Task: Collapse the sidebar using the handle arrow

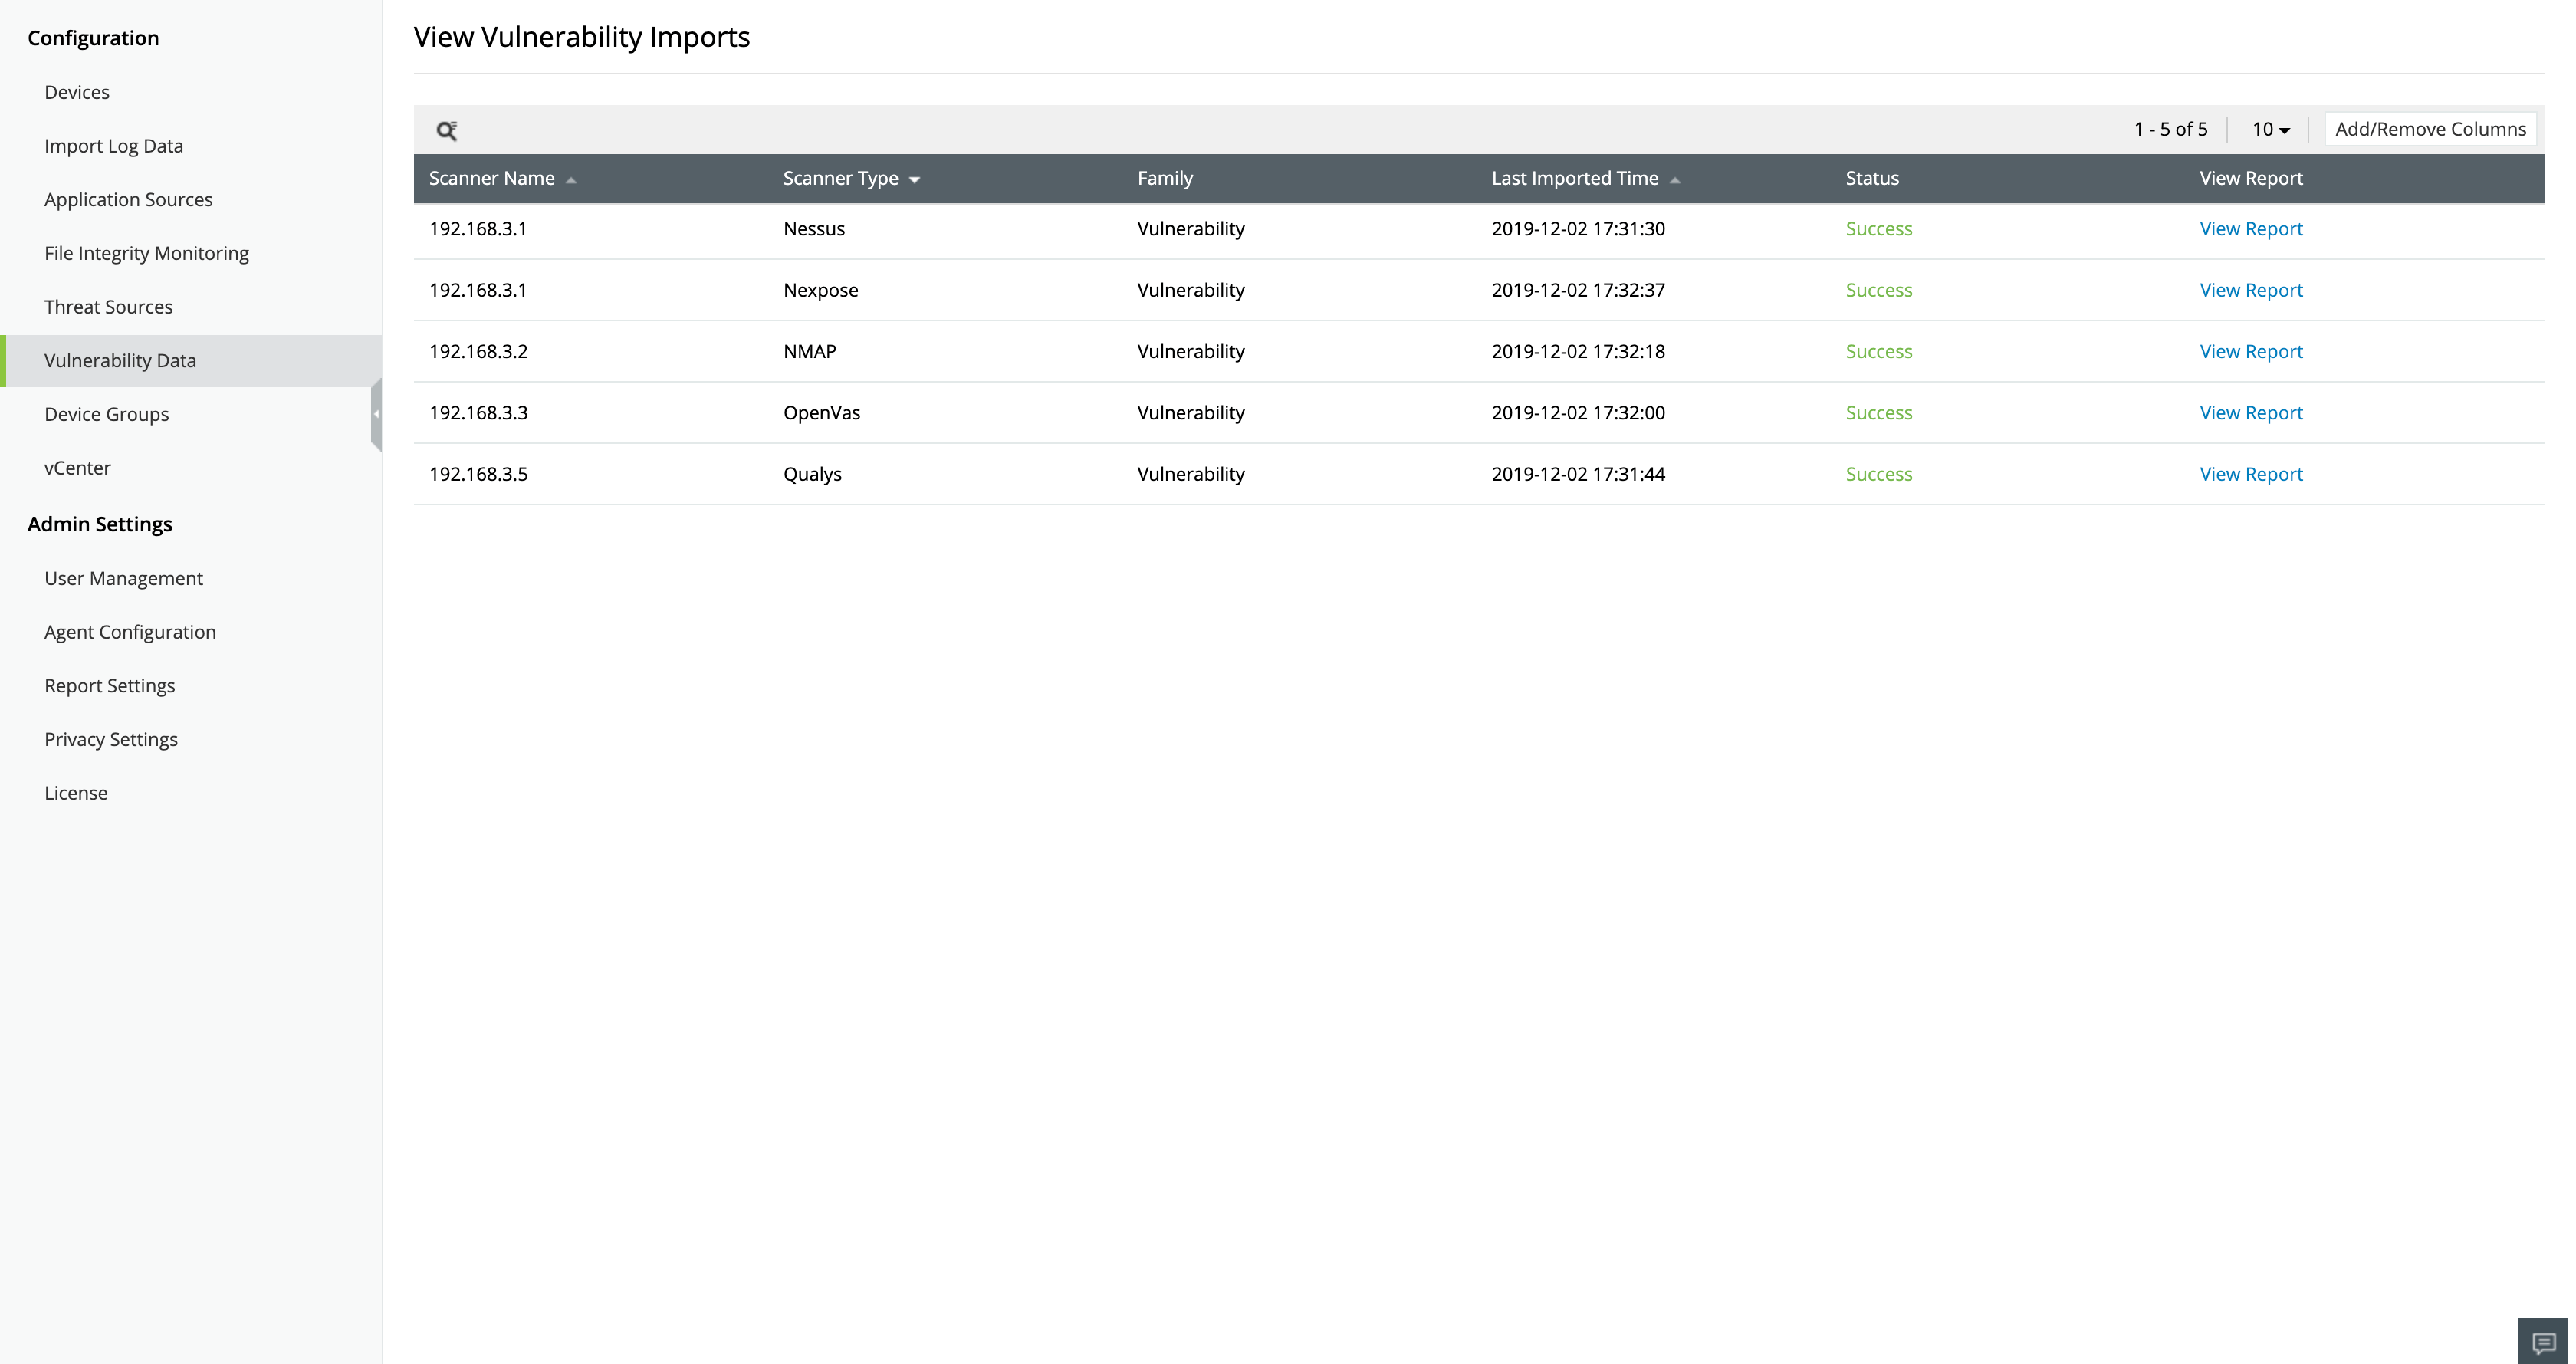Action: [376, 414]
